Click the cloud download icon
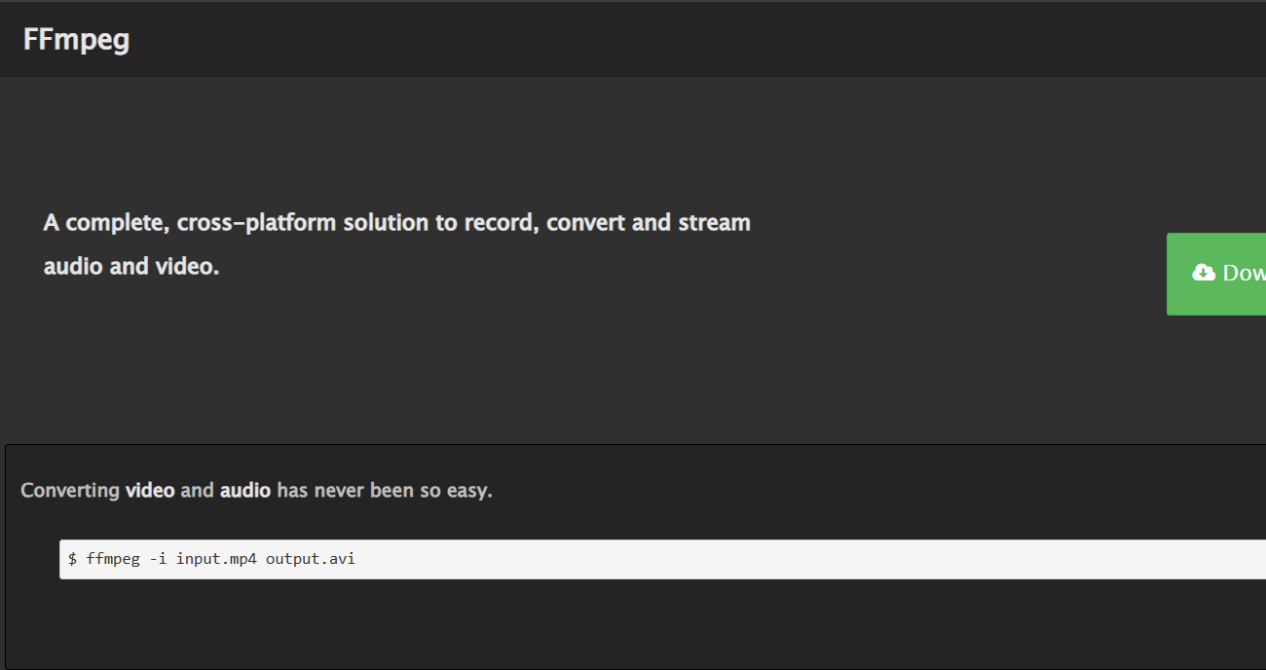This screenshot has height=670, width=1266. pyautogui.click(x=1204, y=273)
